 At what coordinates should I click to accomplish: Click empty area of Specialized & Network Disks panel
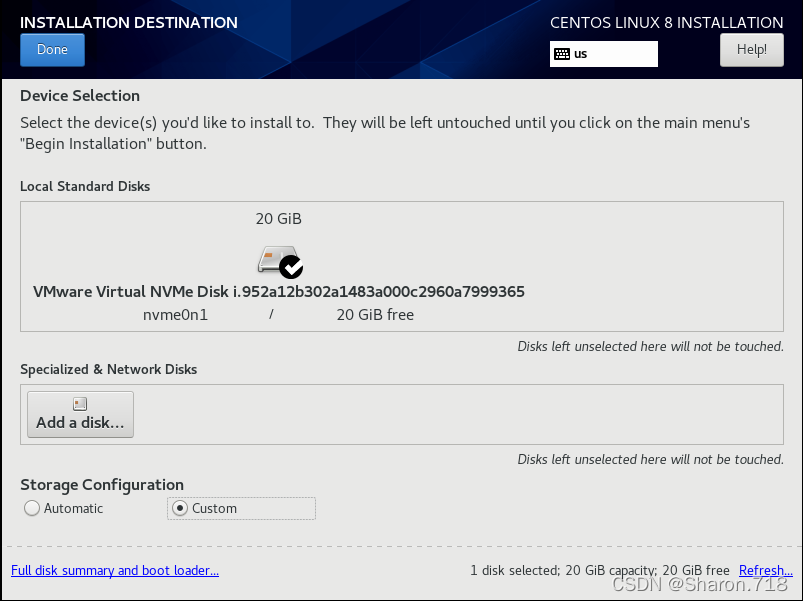click(x=456, y=414)
